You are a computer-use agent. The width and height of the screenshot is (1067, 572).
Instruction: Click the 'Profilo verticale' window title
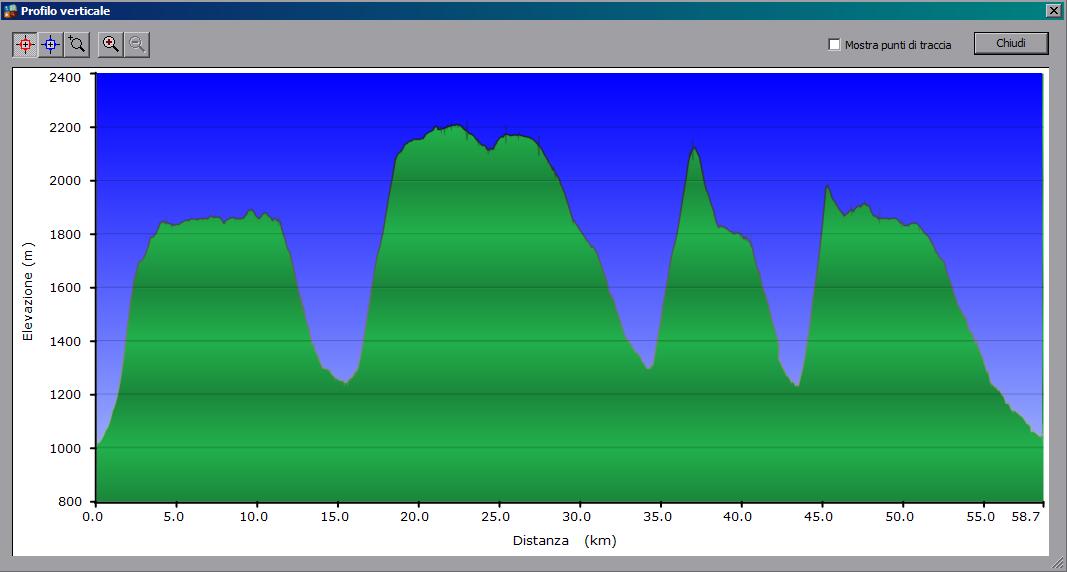pos(65,11)
